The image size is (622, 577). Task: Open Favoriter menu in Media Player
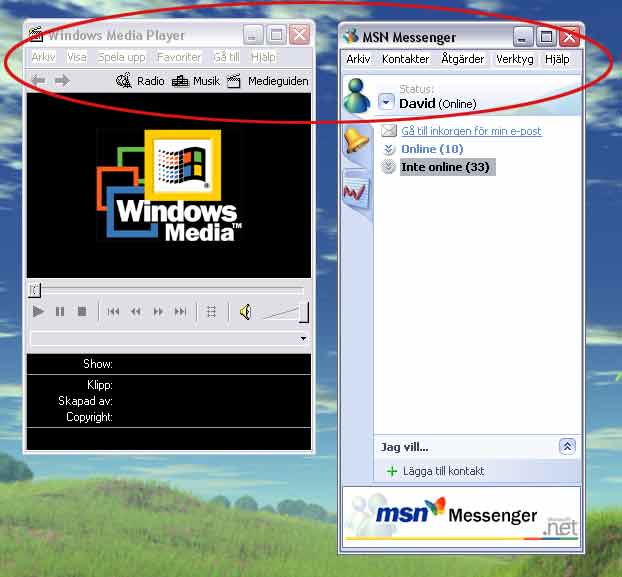click(x=179, y=57)
